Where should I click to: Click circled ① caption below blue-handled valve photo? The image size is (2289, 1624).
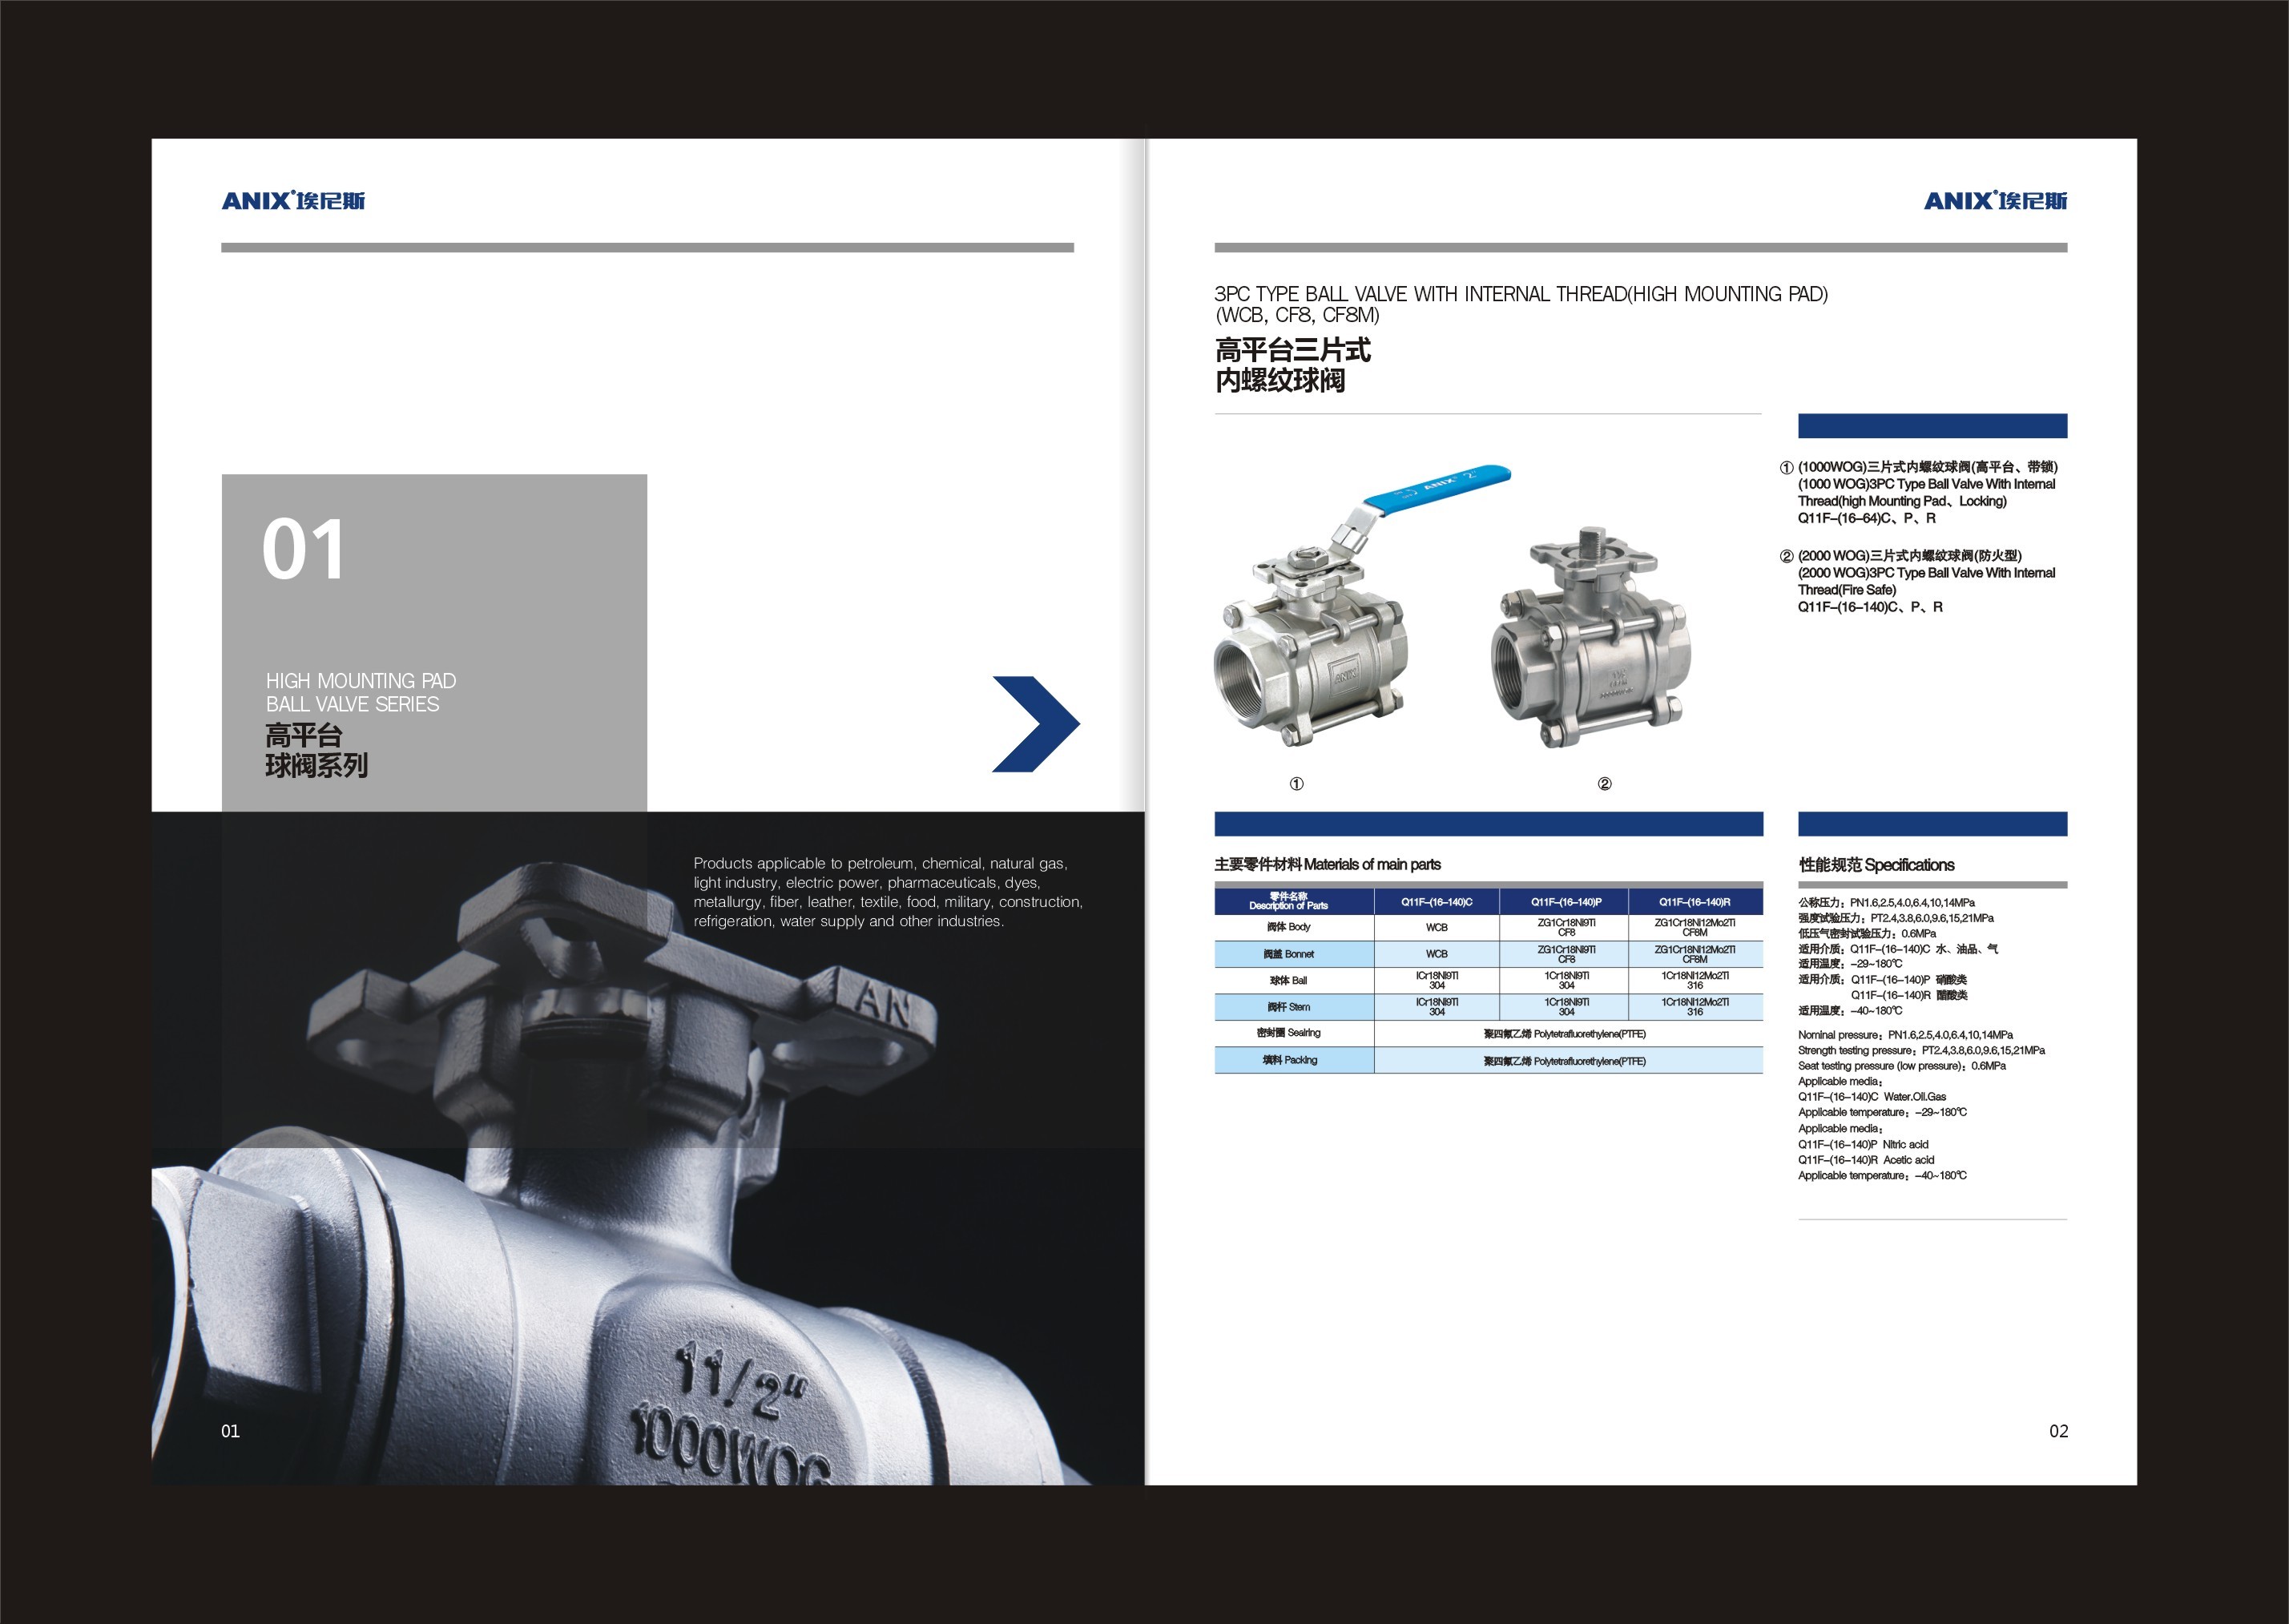[1296, 784]
